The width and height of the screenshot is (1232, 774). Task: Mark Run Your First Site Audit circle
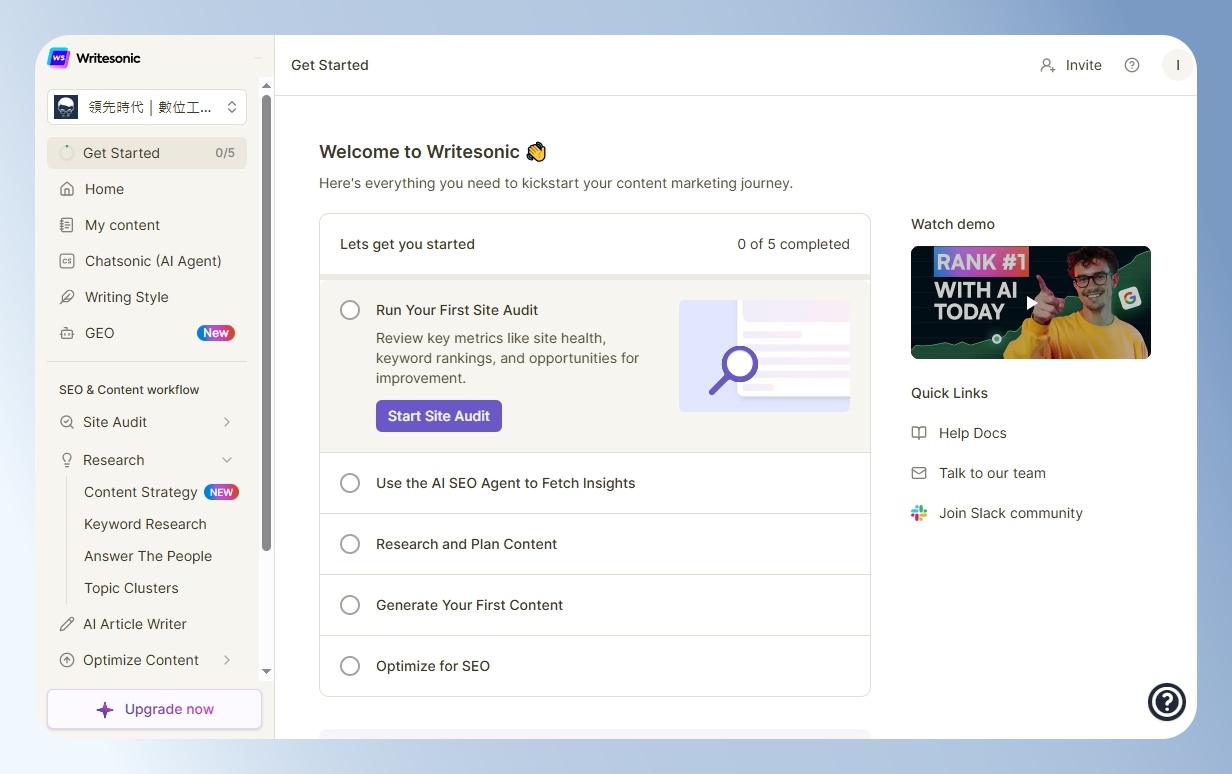pyautogui.click(x=350, y=310)
